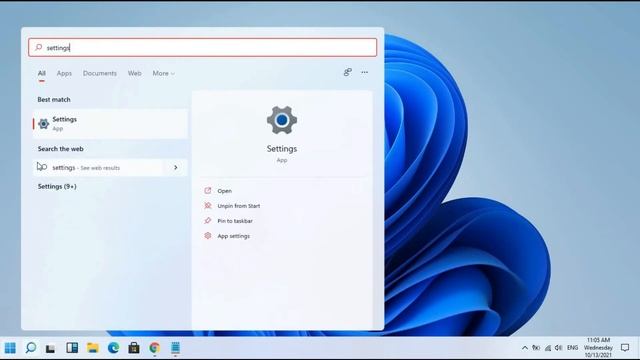Click the network icon in system tray
640x360 pixels.
pyautogui.click(x=548, y=348)
